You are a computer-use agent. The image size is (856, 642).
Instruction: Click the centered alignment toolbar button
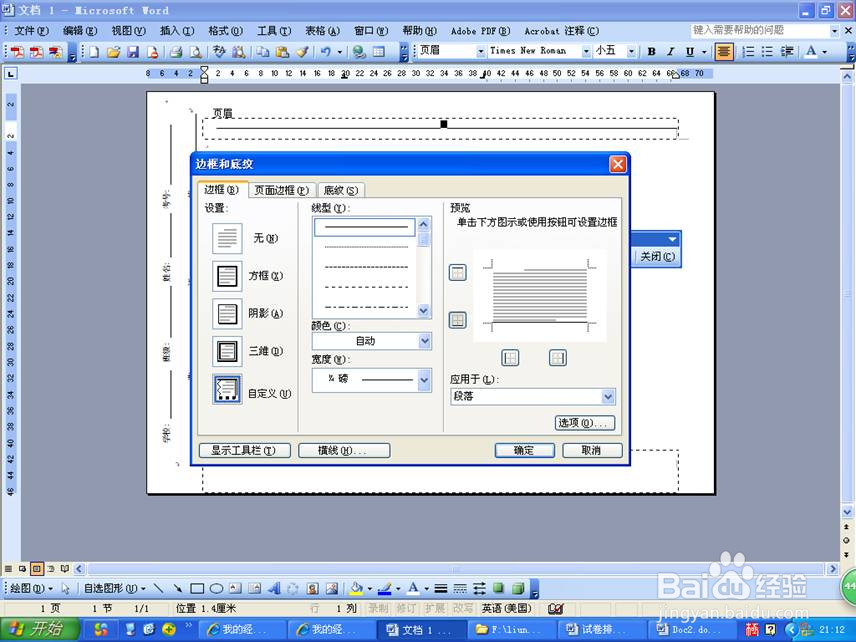point(723,52)
